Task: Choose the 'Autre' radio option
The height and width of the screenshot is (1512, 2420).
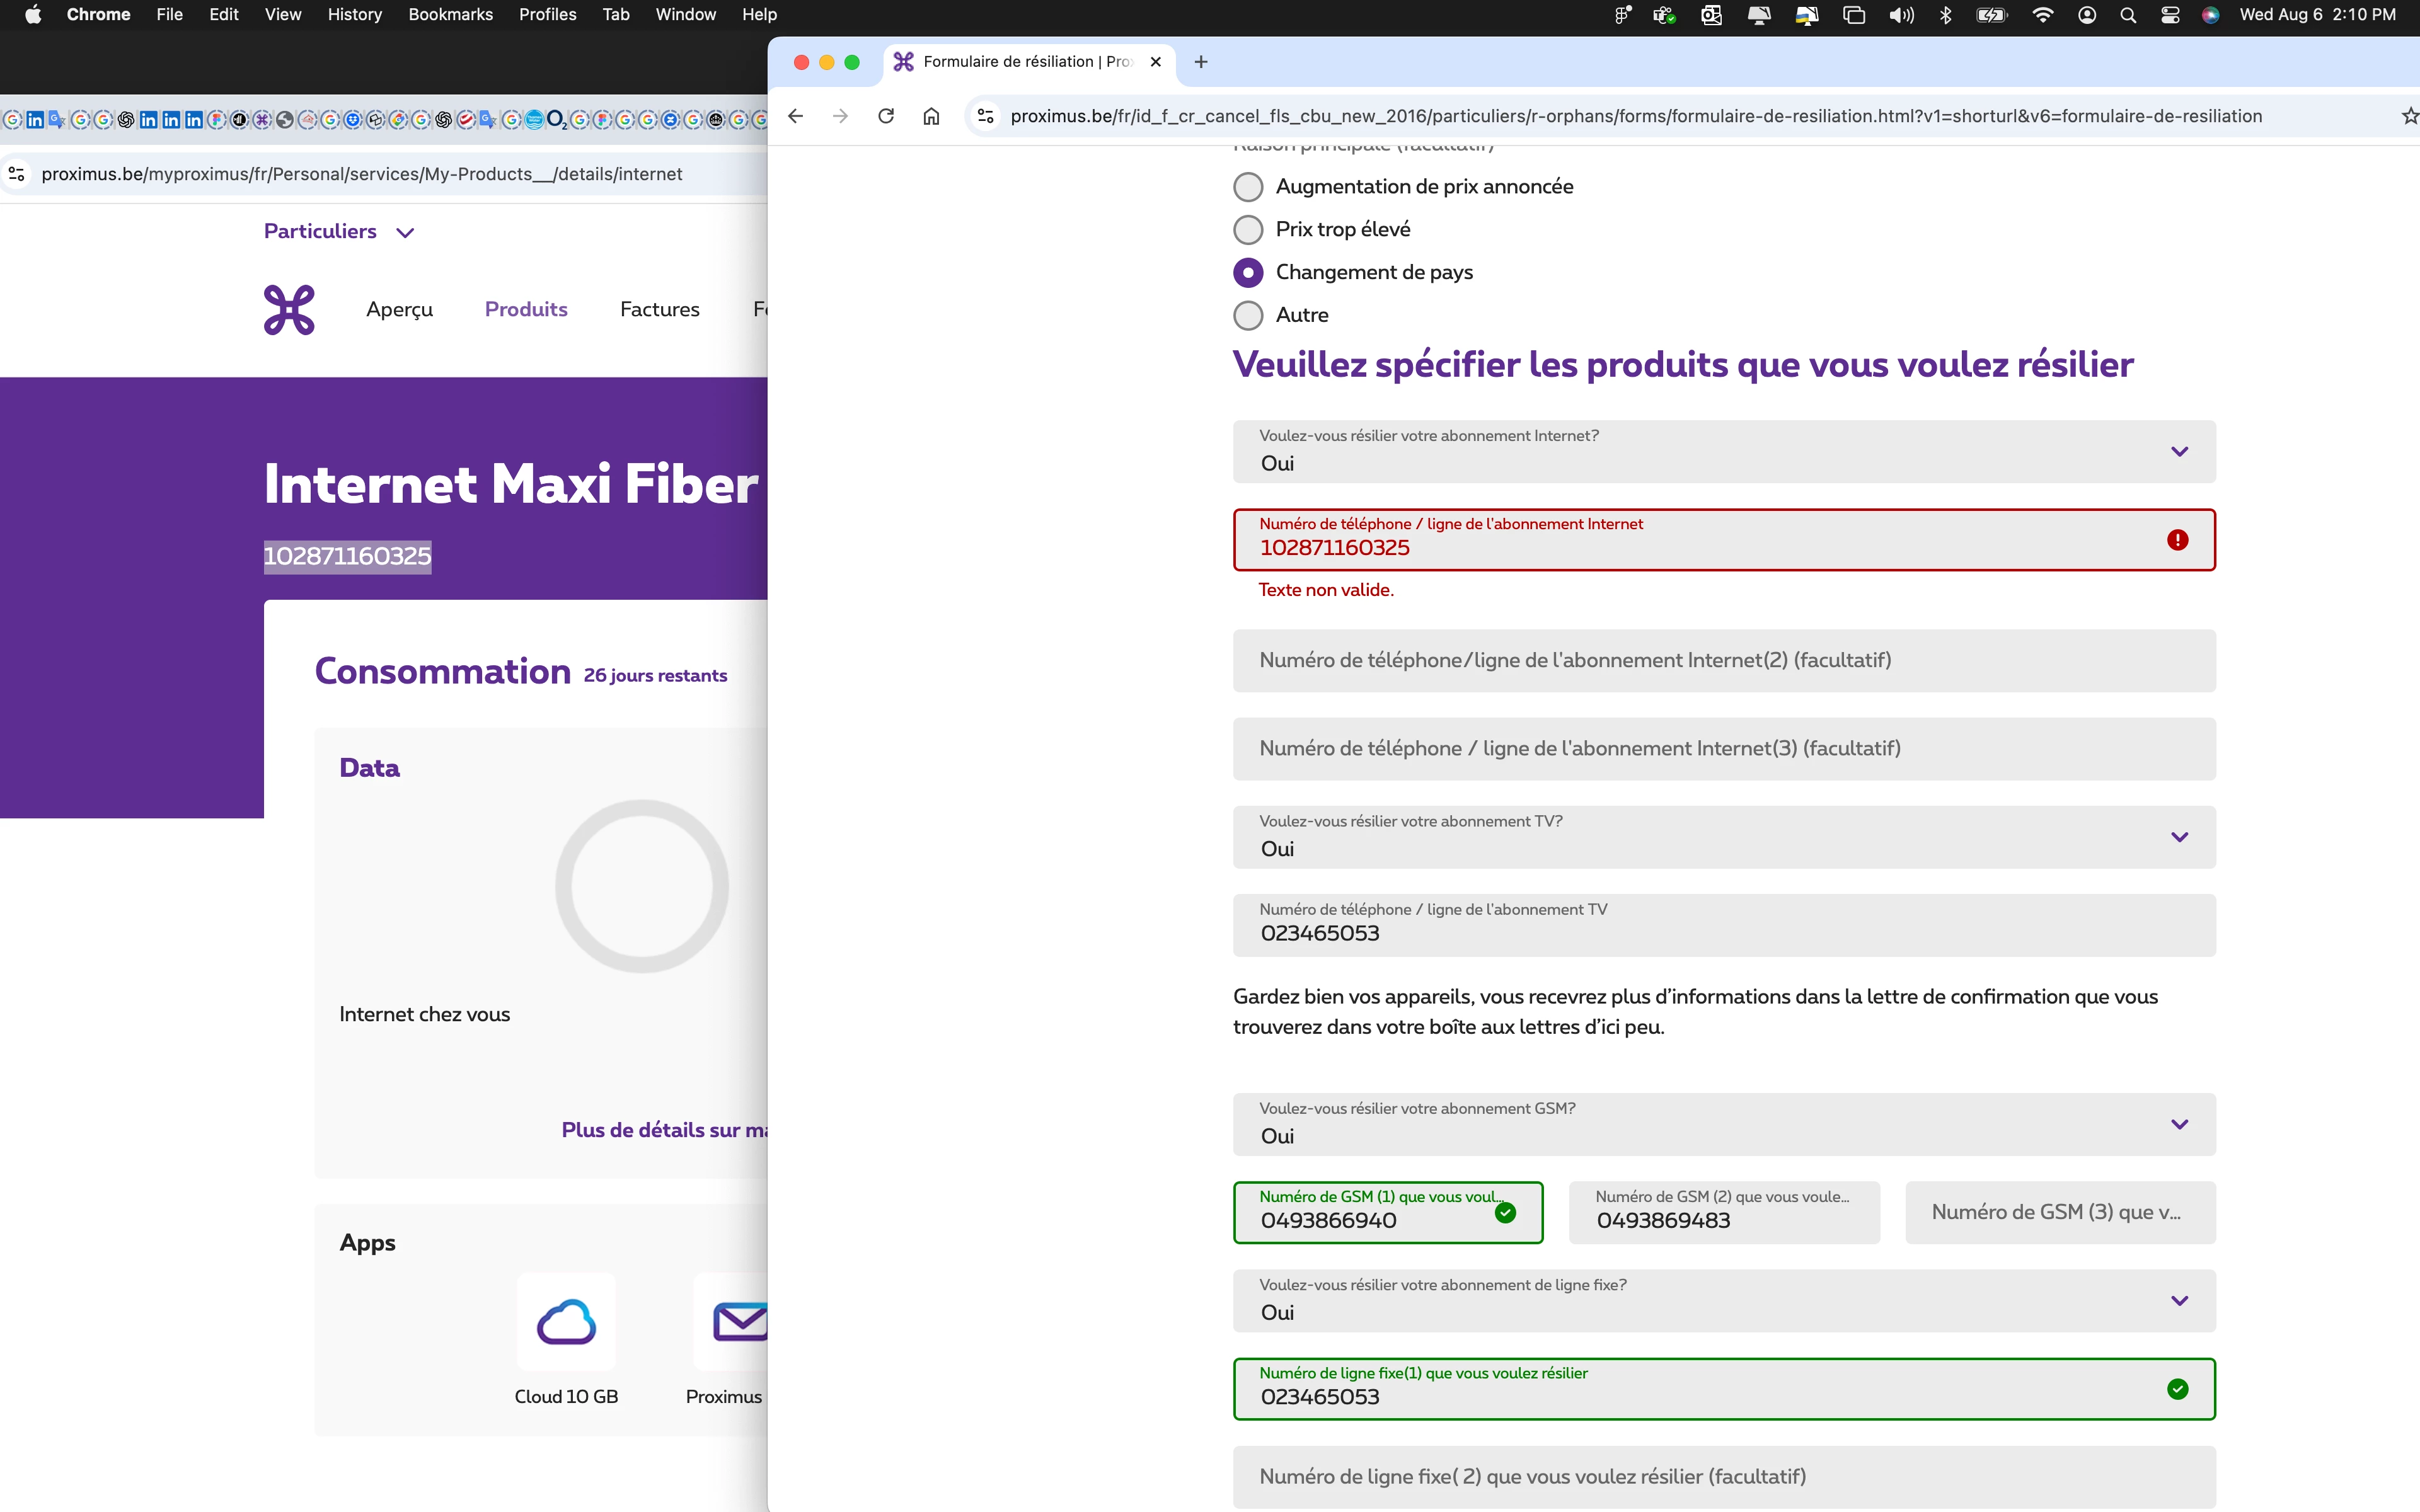Action: pos(1248,315)
